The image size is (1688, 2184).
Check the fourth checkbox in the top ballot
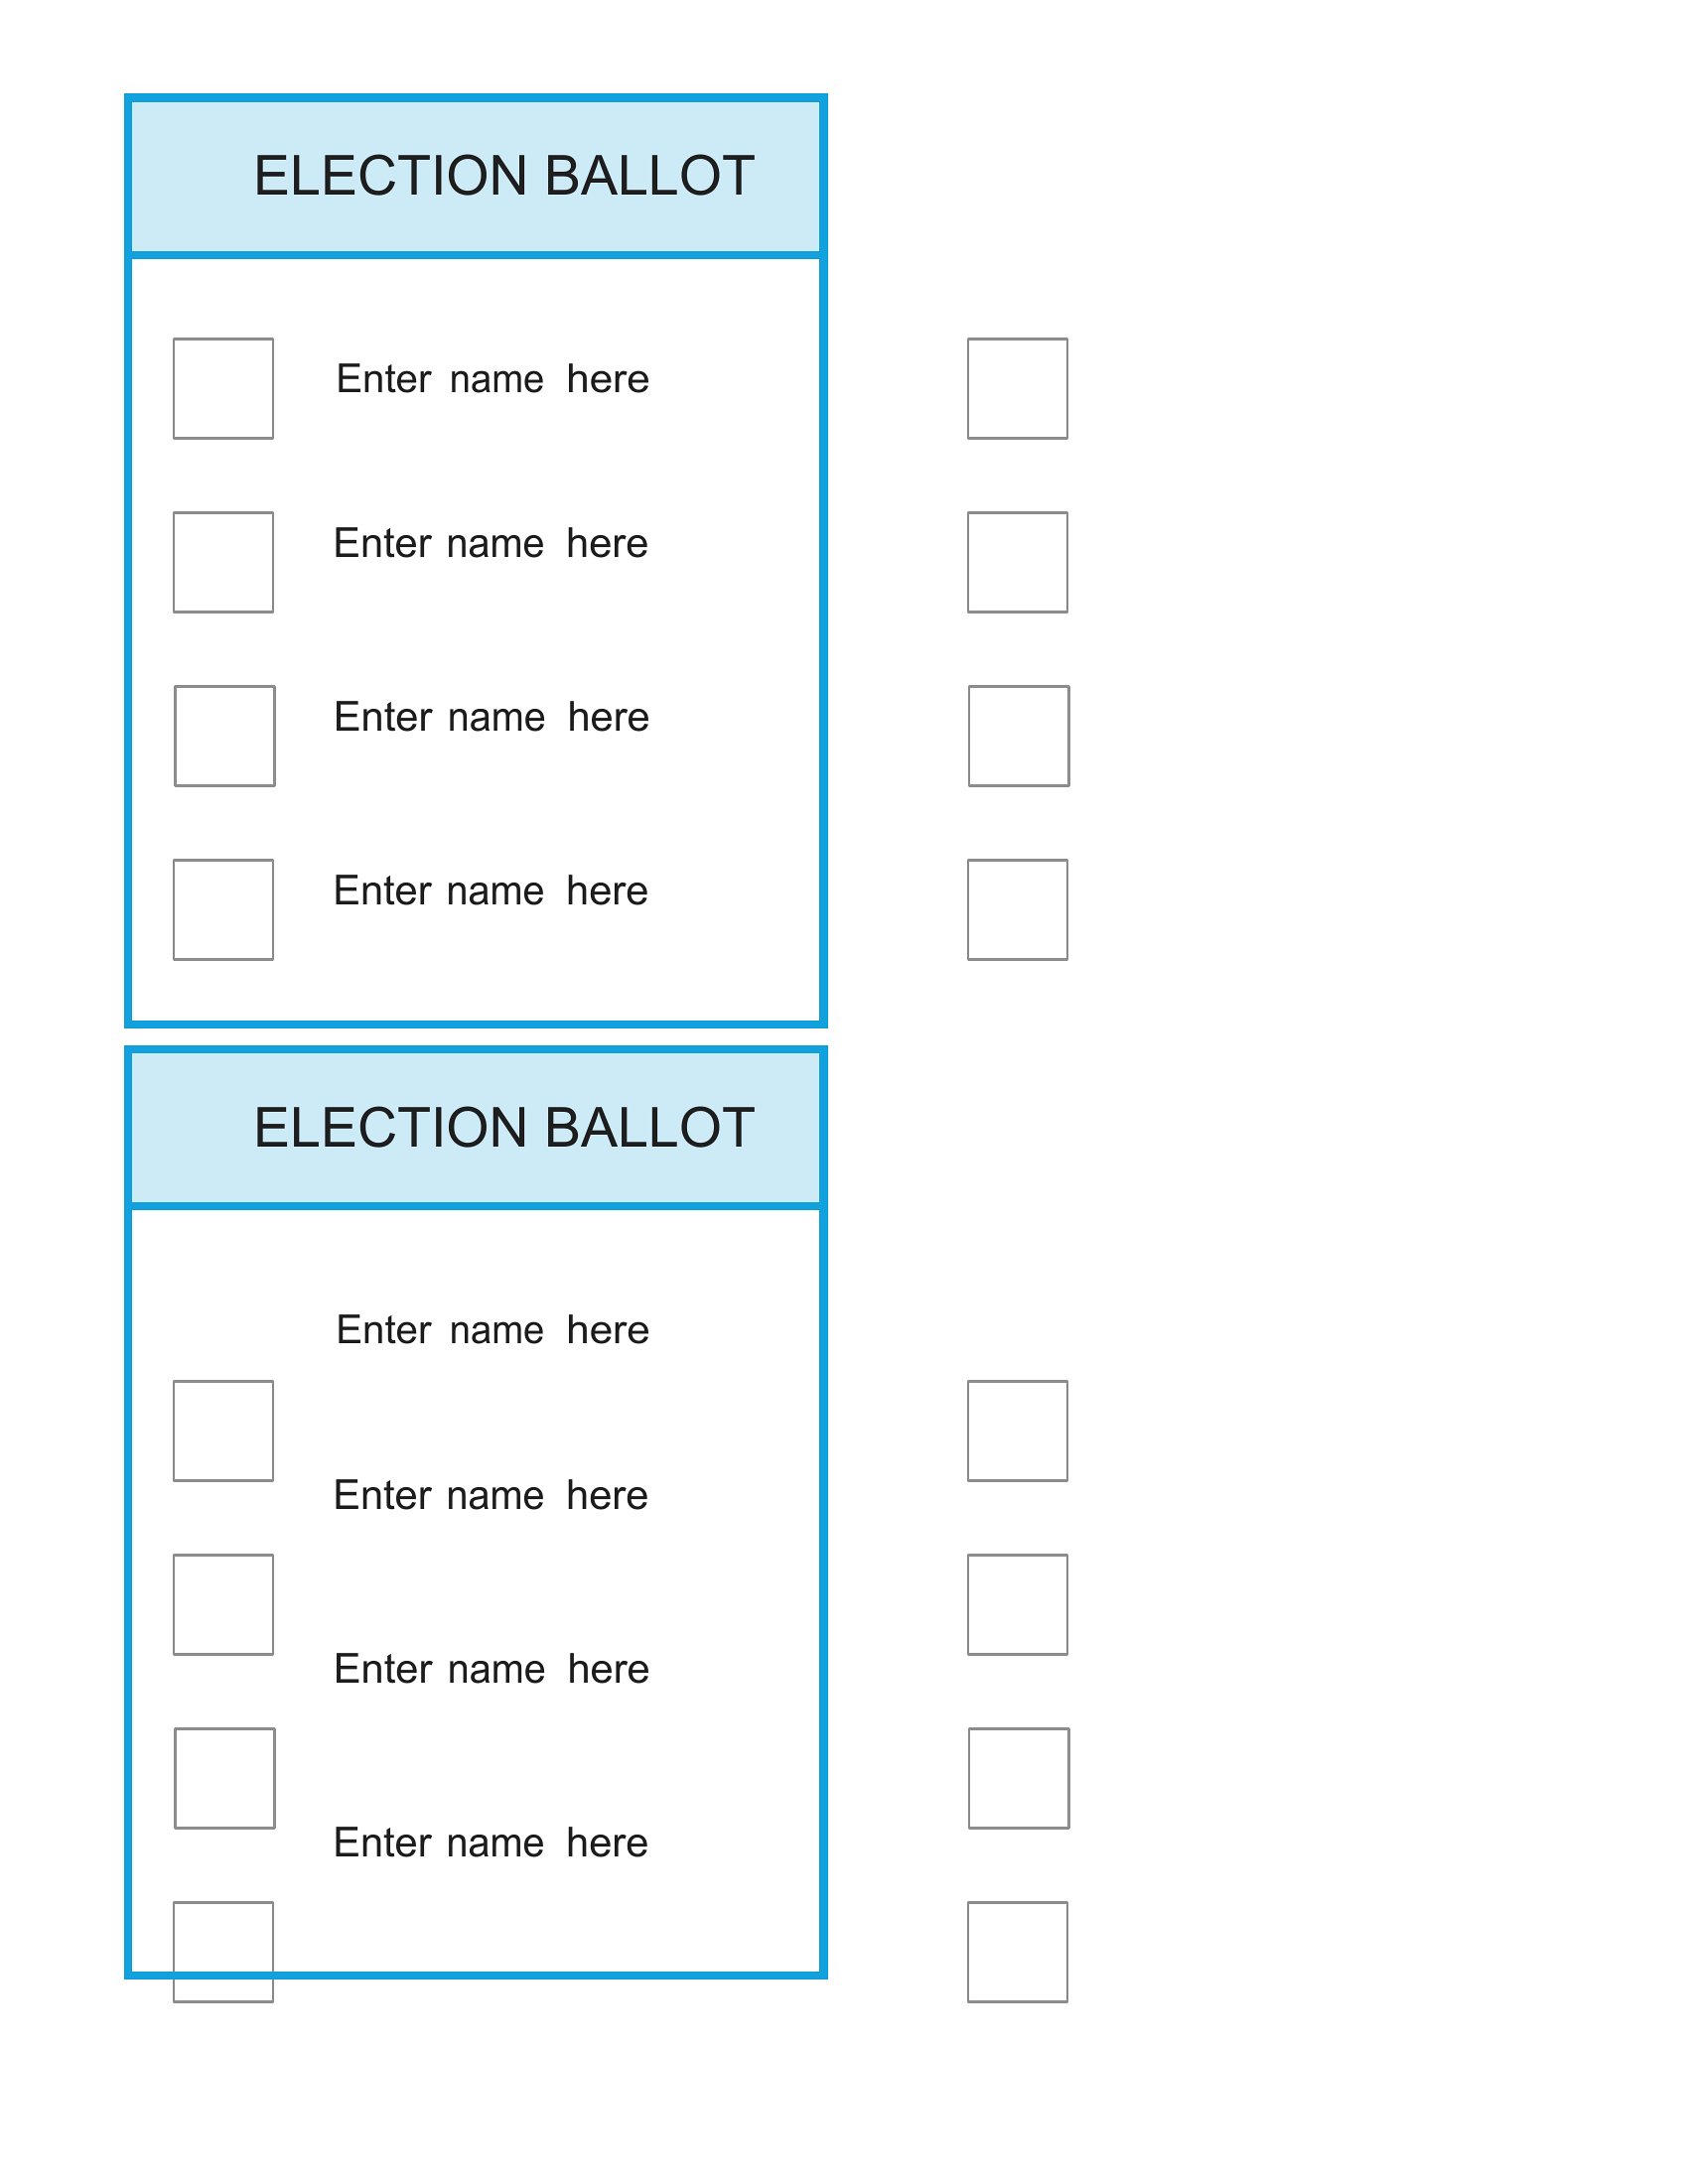click(x=223, y=910)
